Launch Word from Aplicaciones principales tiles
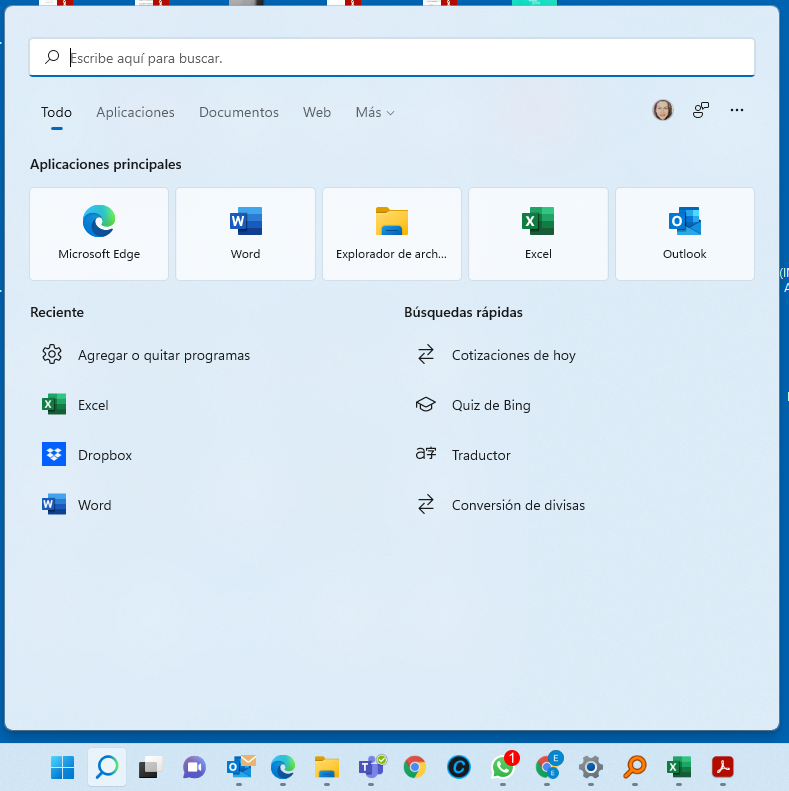 [x=245, y=234]
